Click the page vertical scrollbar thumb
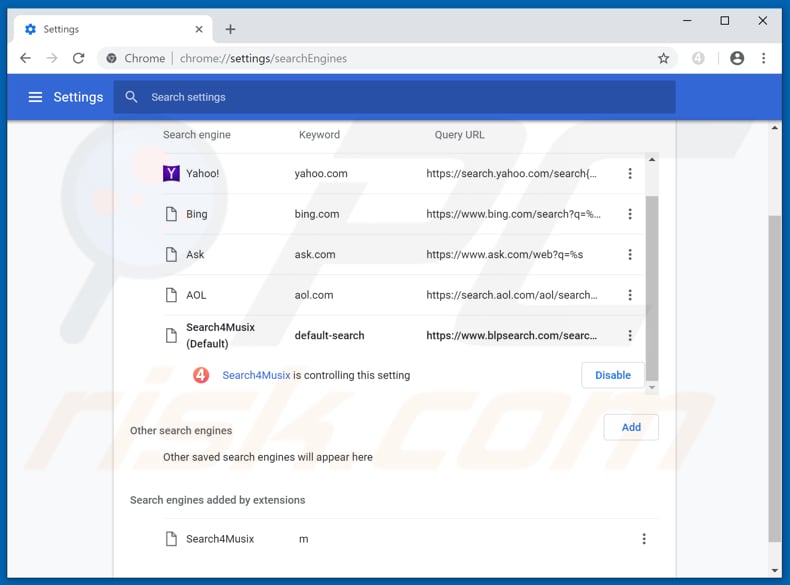790x585 pixels. (774, 378)
